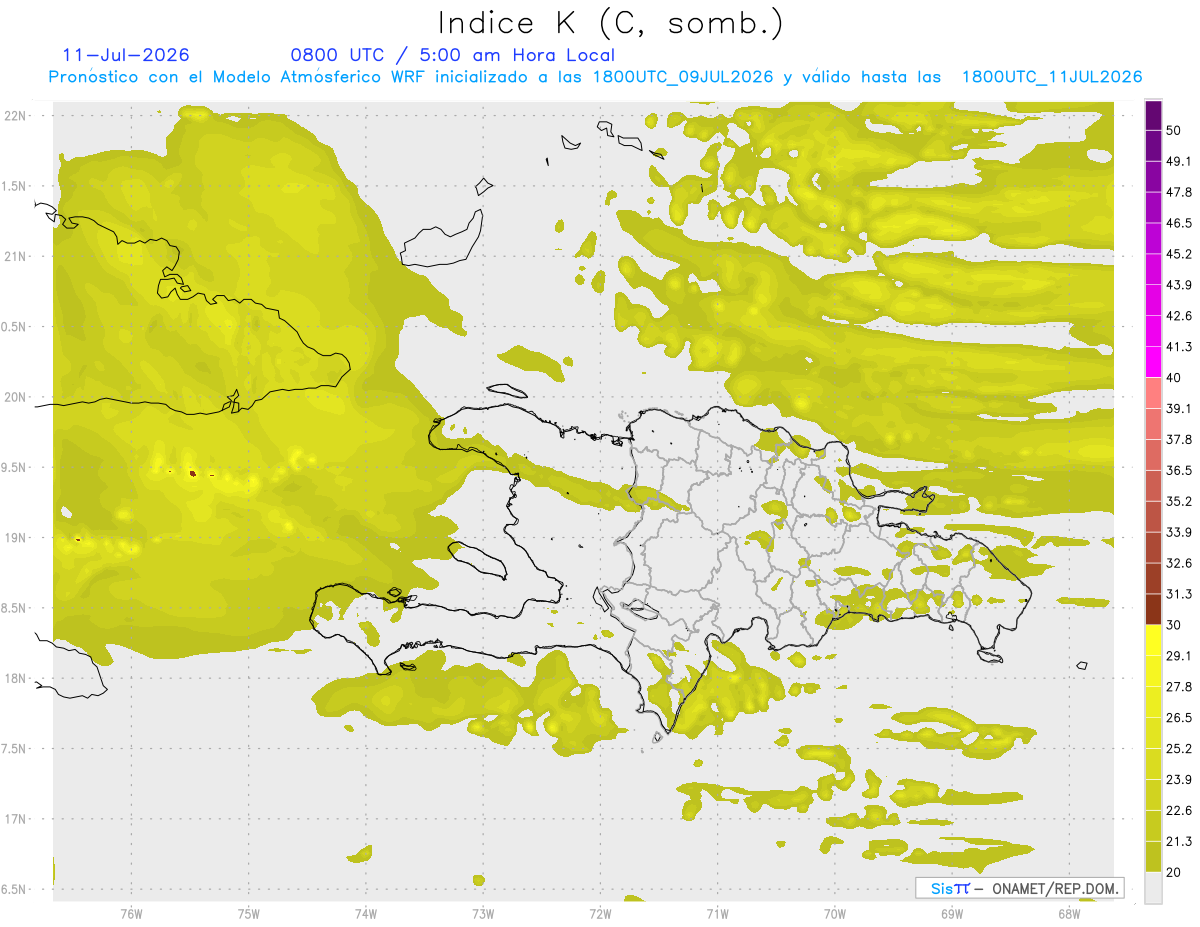1200x927 pixels.
Task: Pick the colorbar value 33.9
Action: 1179,532
